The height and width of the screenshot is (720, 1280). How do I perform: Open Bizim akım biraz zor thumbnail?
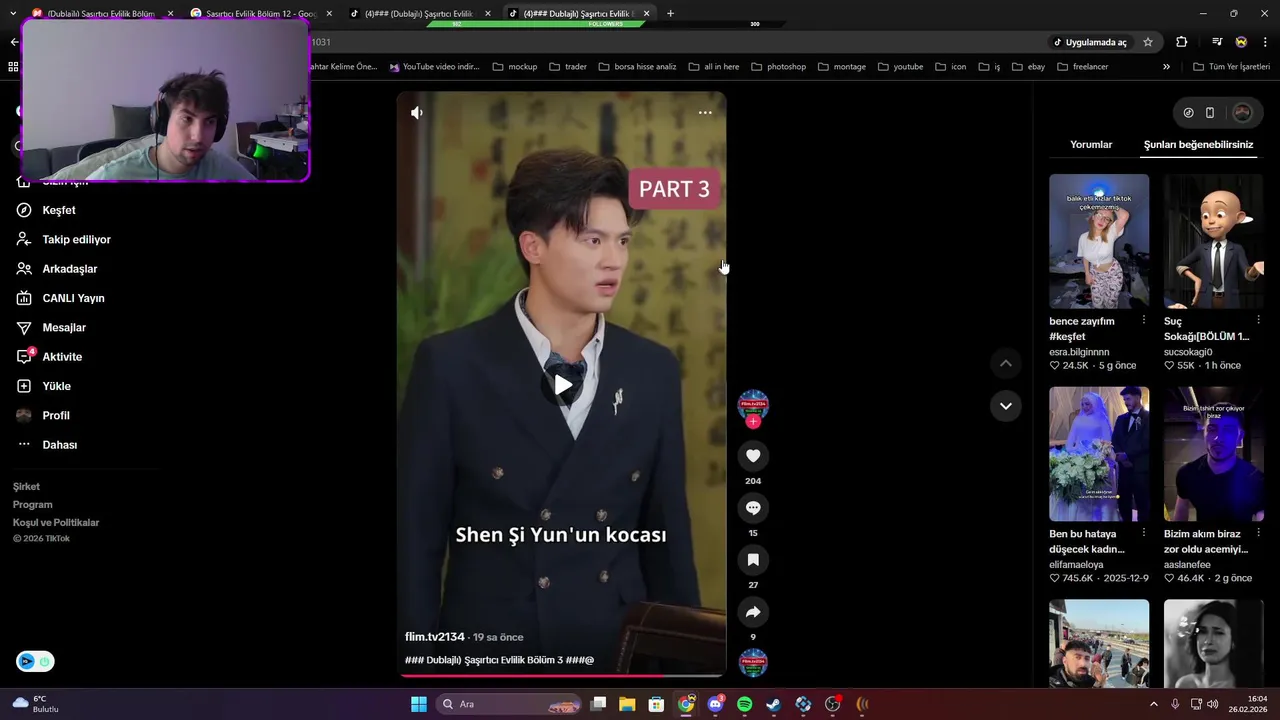[x=1213, y=454]
